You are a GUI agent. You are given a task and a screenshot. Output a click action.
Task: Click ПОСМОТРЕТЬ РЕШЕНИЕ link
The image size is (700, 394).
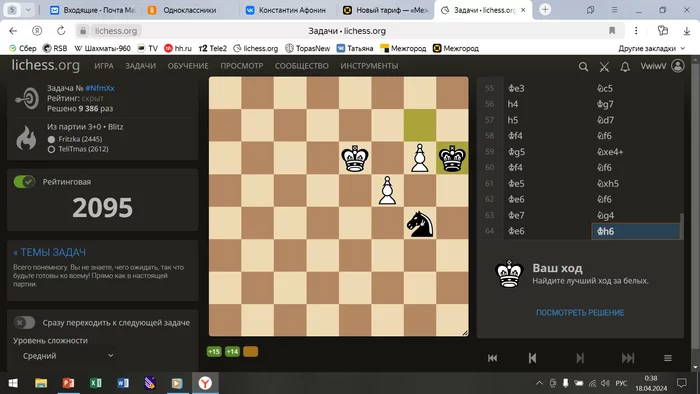580,312
